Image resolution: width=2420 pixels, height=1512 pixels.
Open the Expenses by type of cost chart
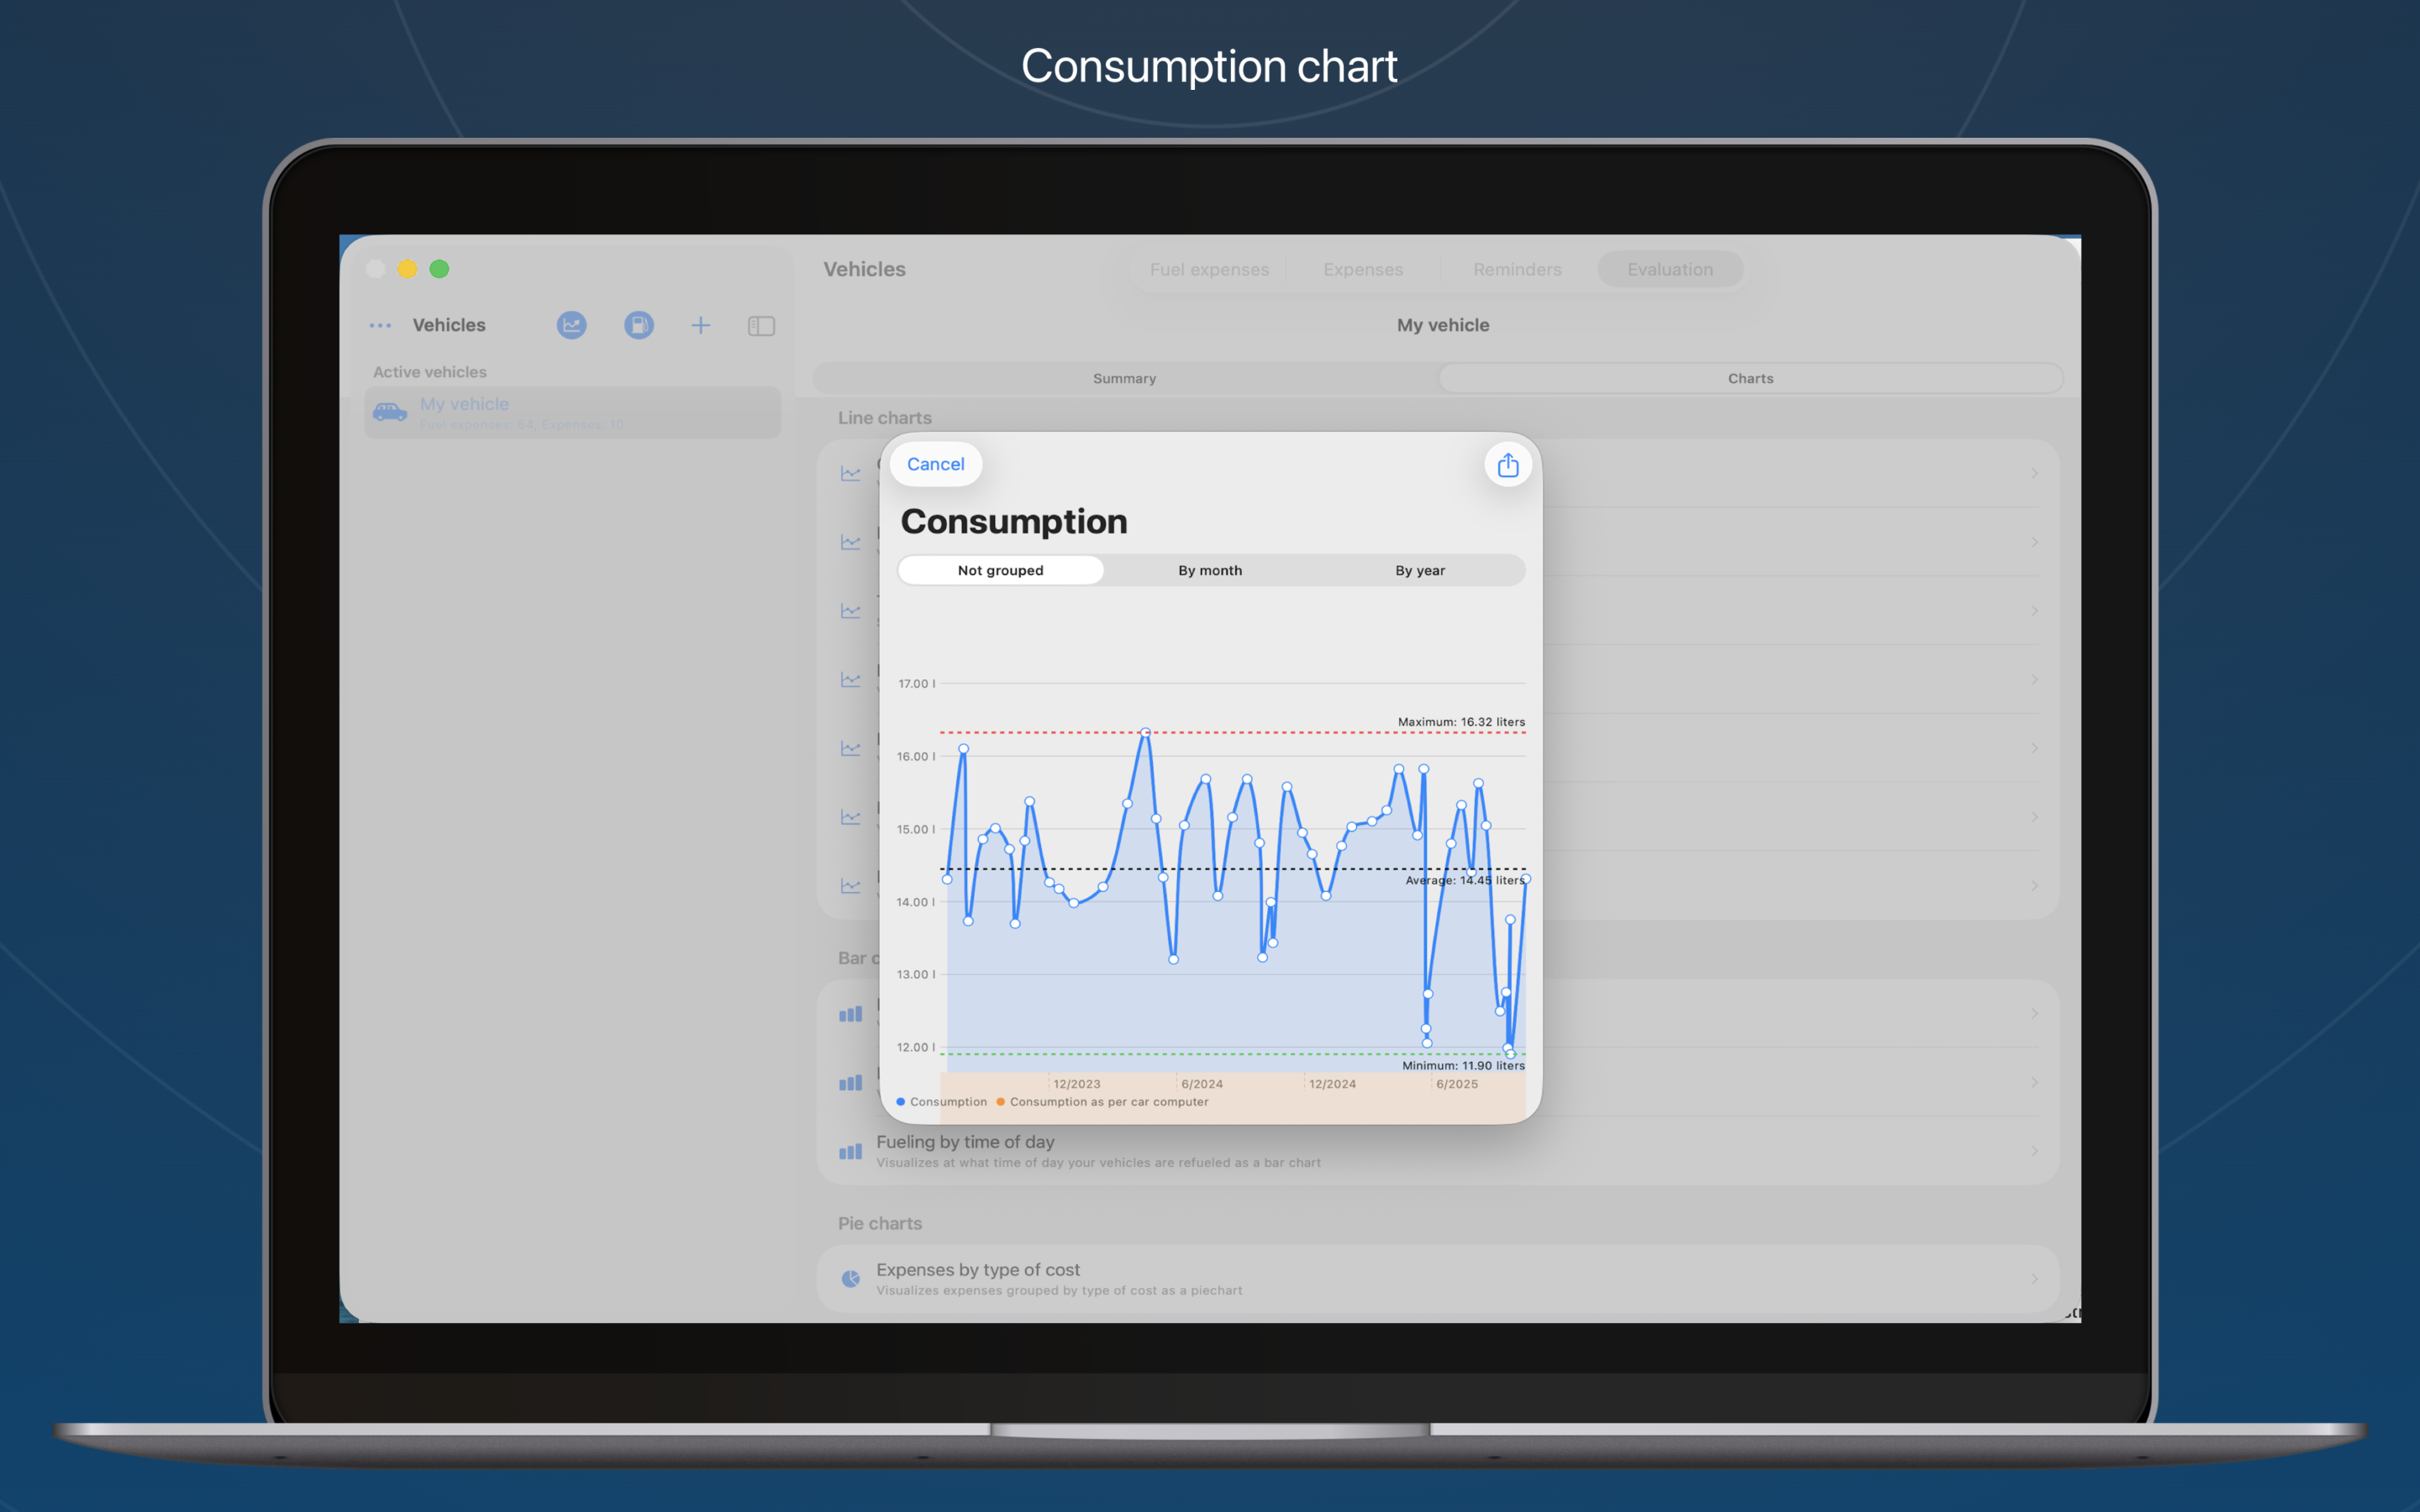[x=1438, y=1279]
